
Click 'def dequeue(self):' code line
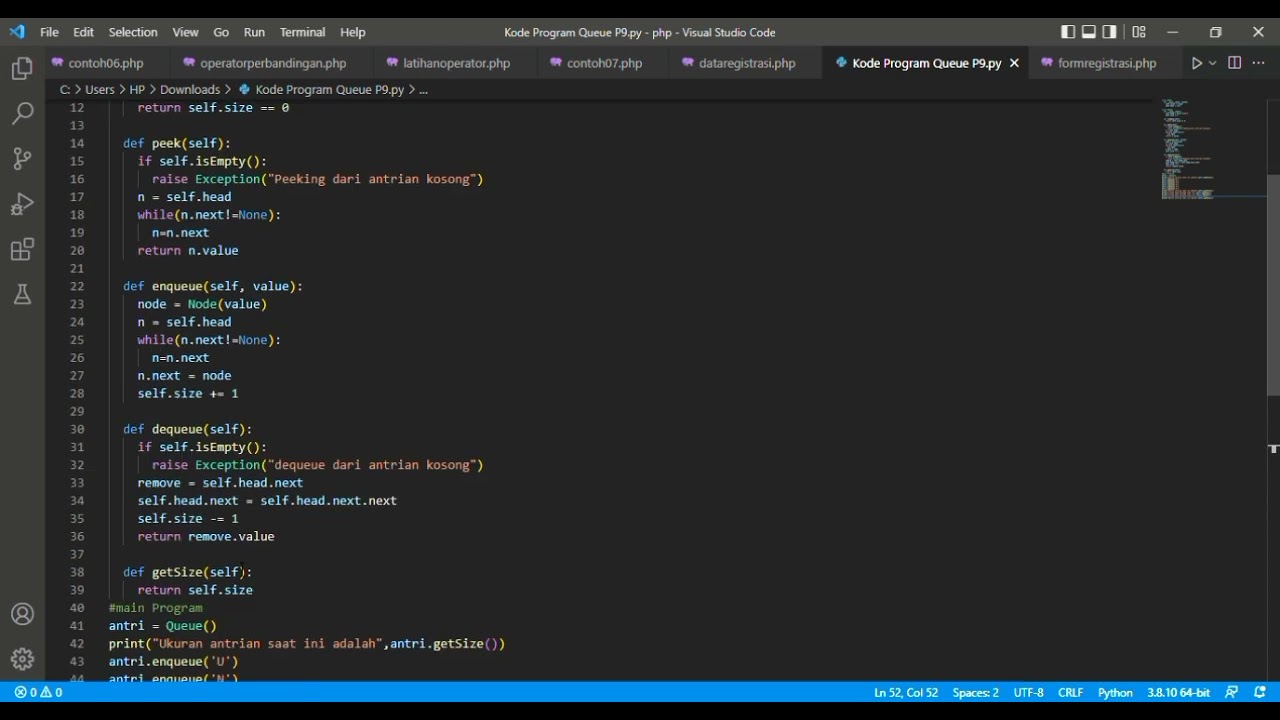pyautogui.click(x=188, y=429)
